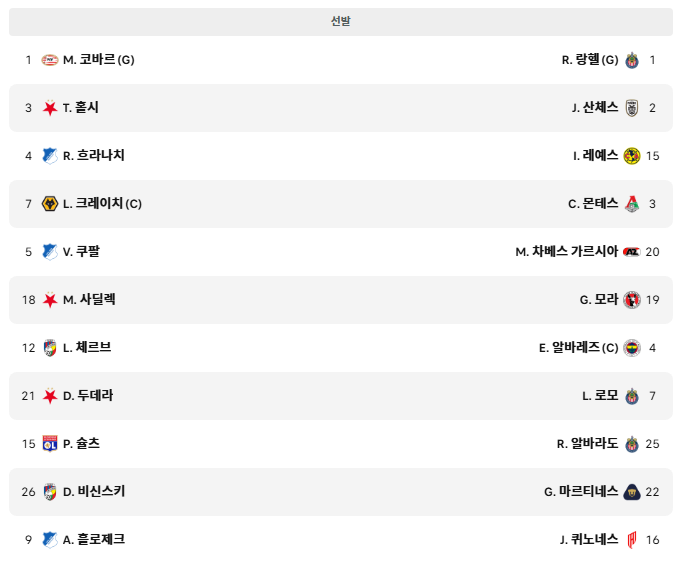Open player R. 랑헬 (G)

click(590, 60)
